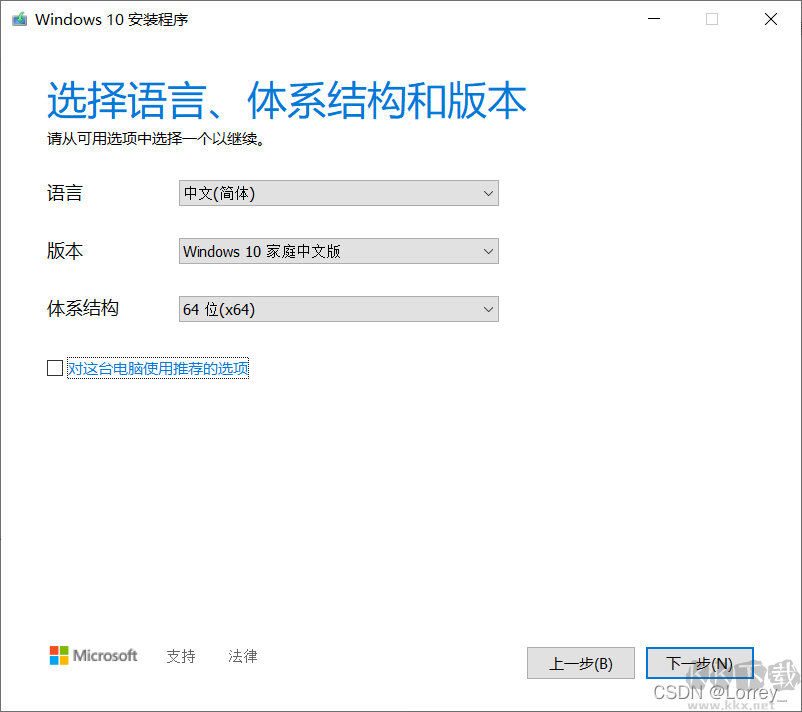Enable the 对这台电脑使用推荐的选项 checkbox
802x712 pixels.
[55, 368]
